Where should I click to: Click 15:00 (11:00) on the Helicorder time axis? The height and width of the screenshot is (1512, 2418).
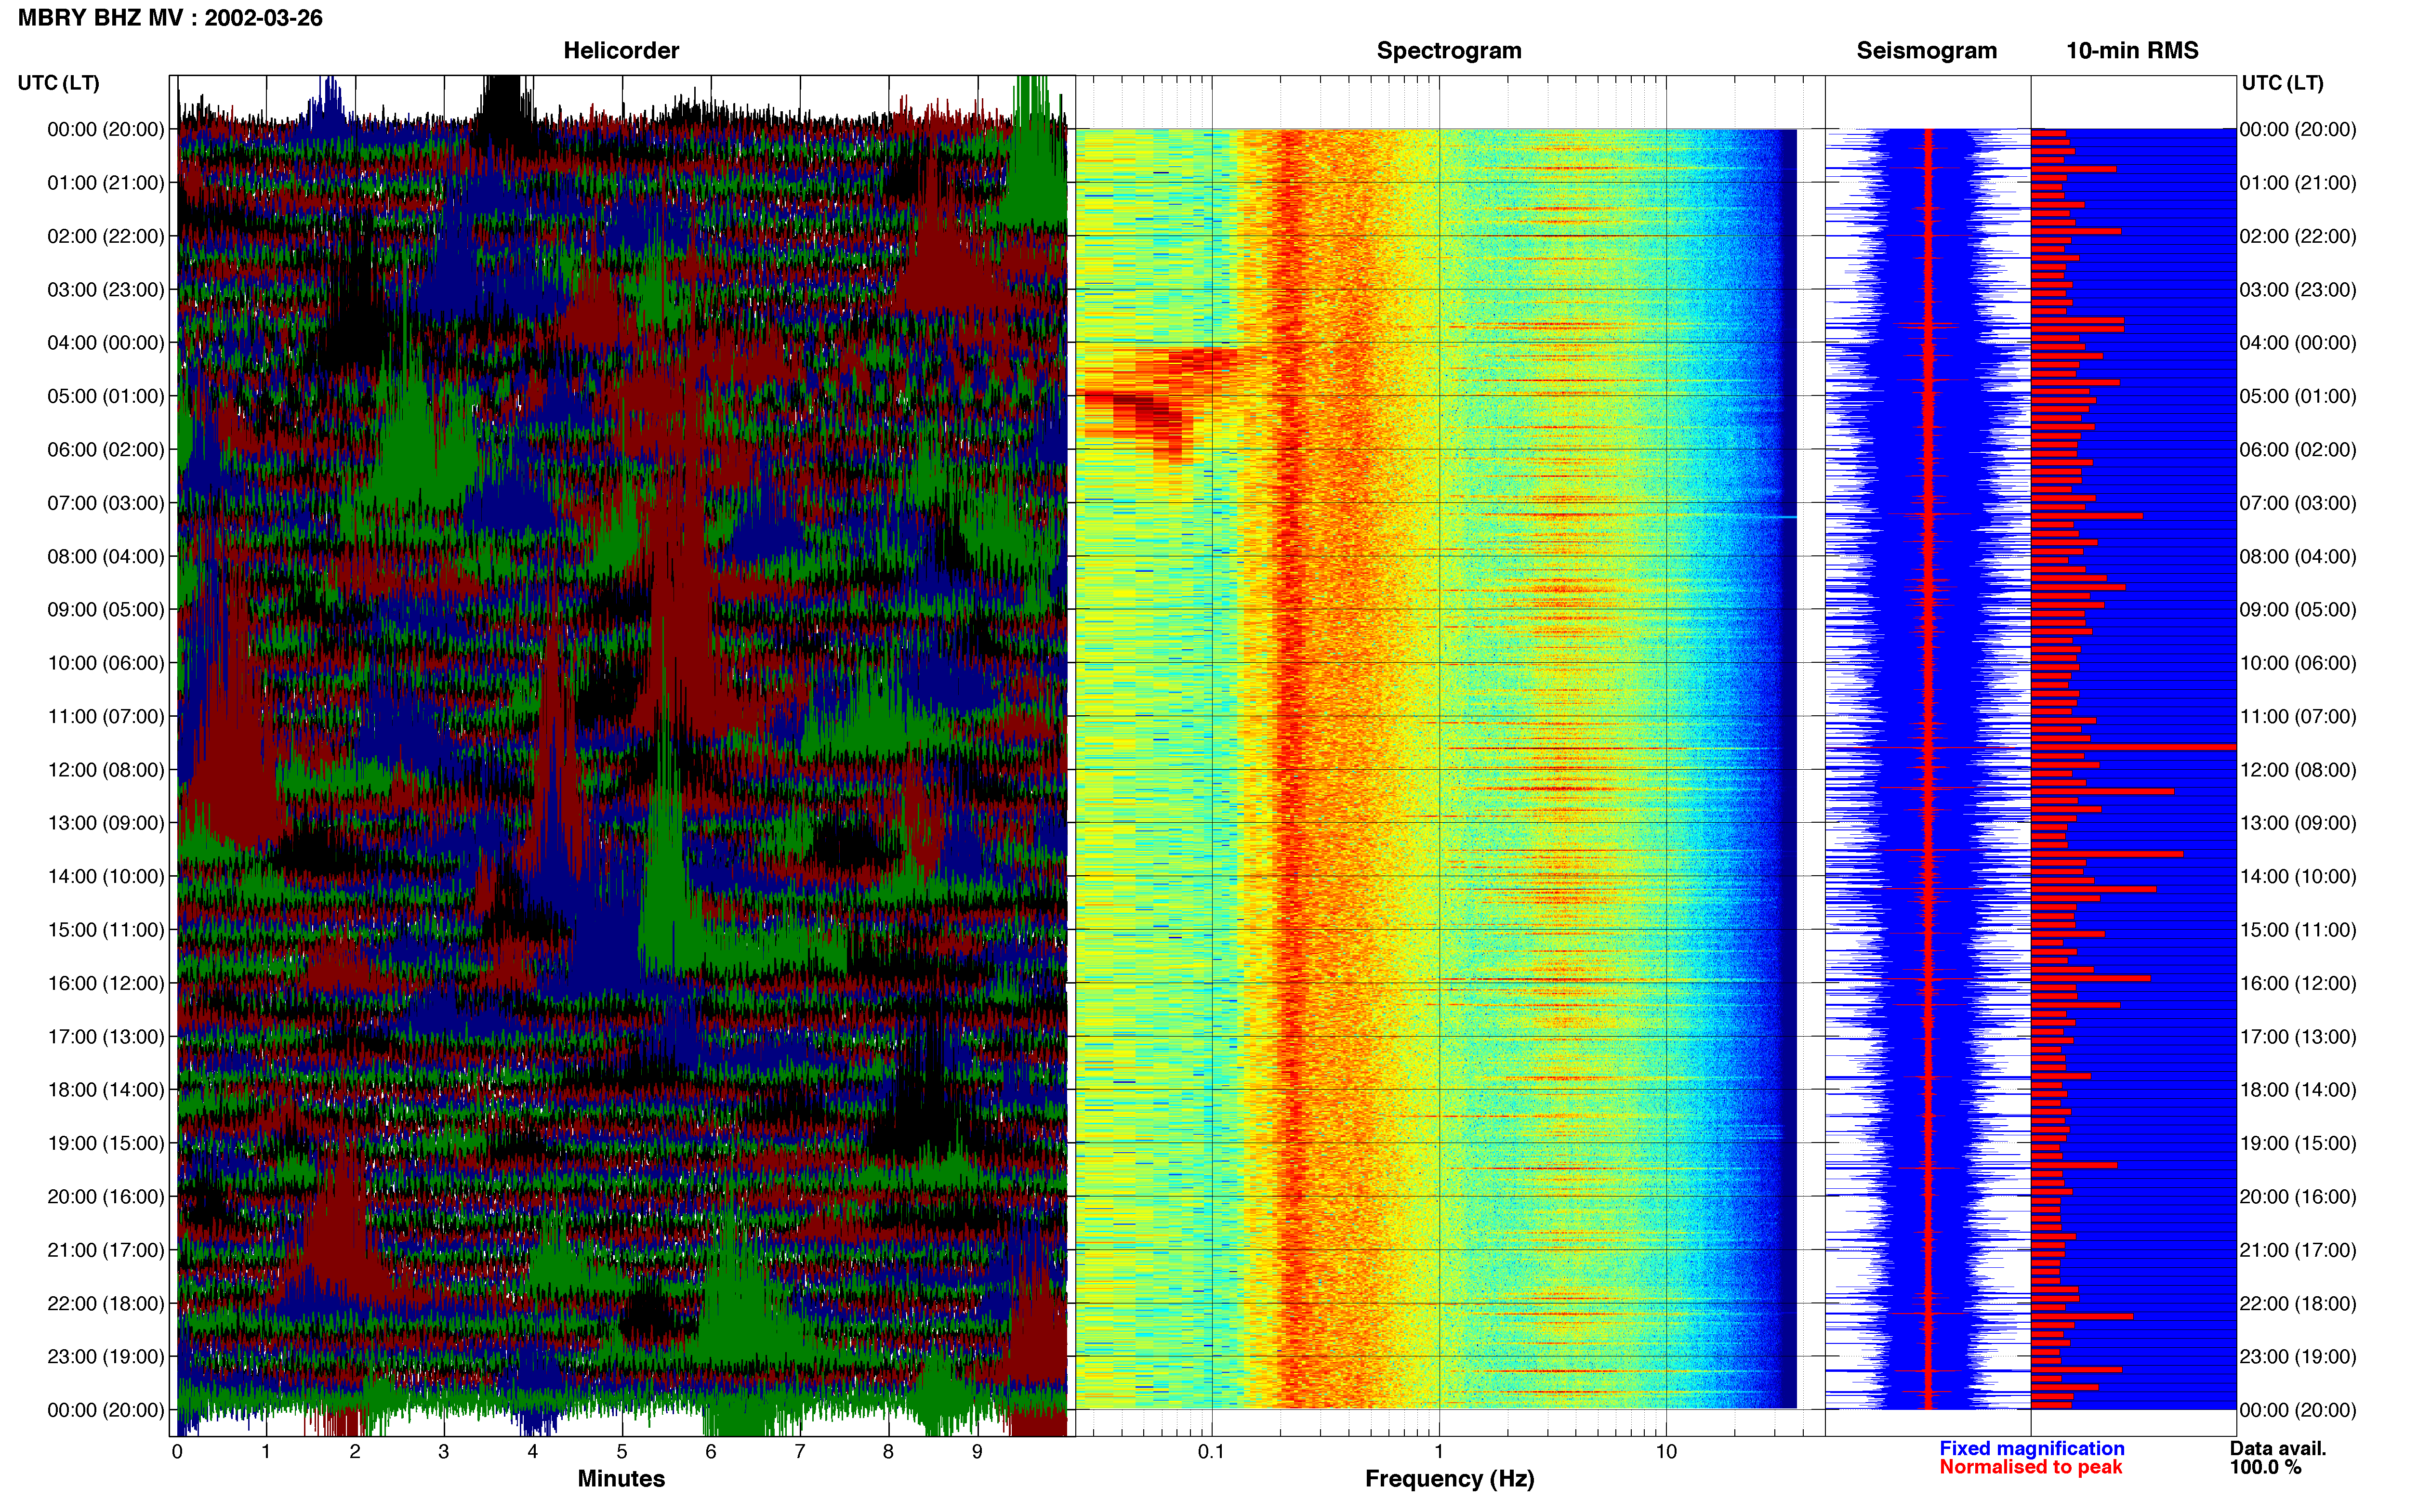pyautogui.click(x=106, y=930)
